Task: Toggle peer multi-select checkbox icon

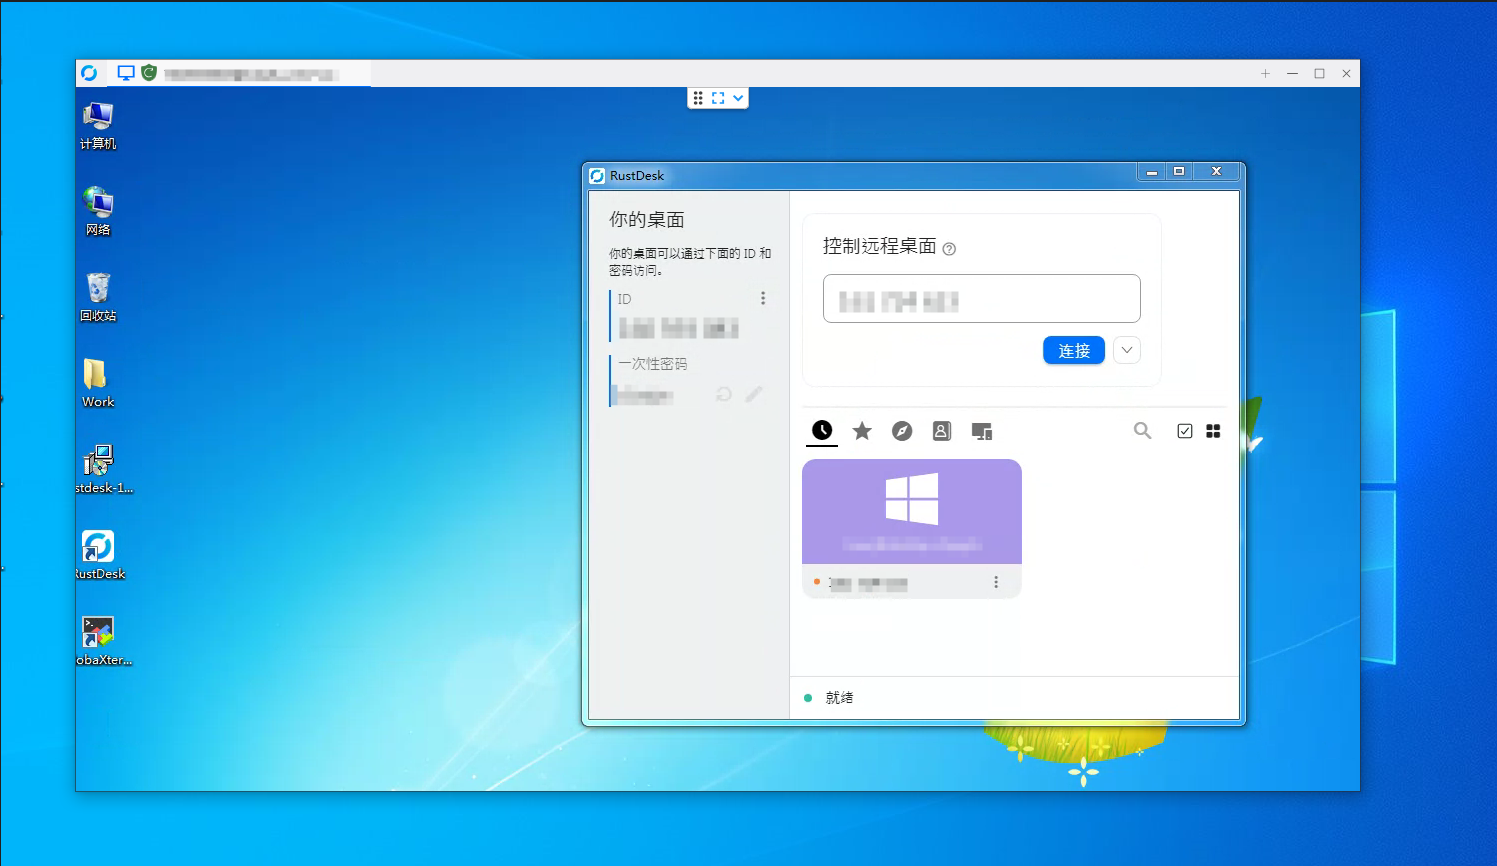Action: (x=1185, y=431)
